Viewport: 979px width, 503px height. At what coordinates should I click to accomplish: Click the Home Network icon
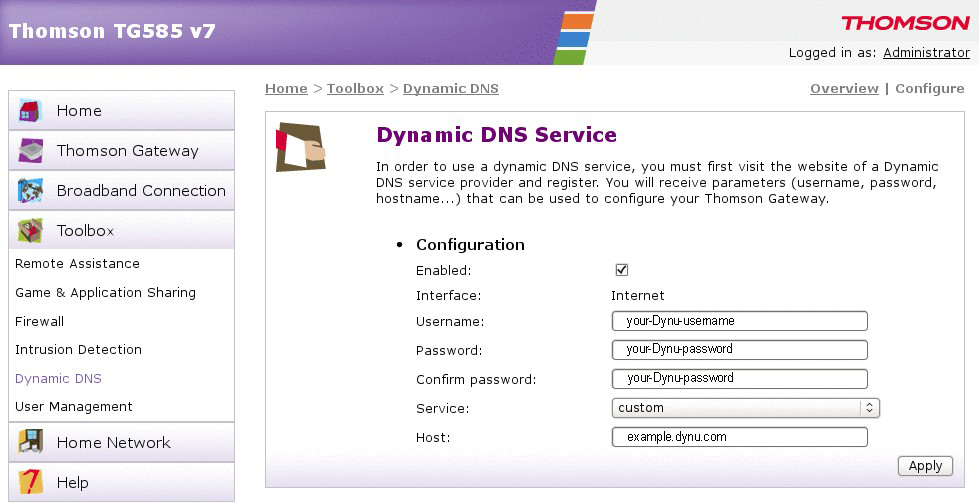click(x=31, y=442)
